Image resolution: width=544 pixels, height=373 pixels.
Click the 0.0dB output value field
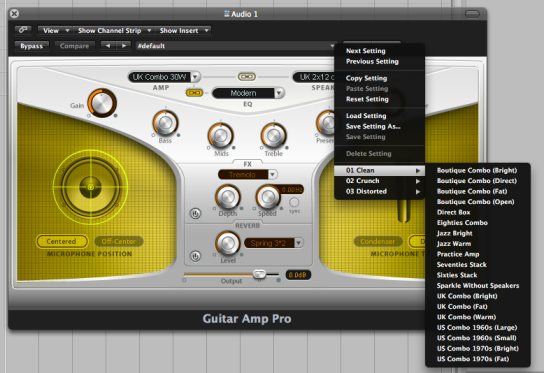pos(298,275)
